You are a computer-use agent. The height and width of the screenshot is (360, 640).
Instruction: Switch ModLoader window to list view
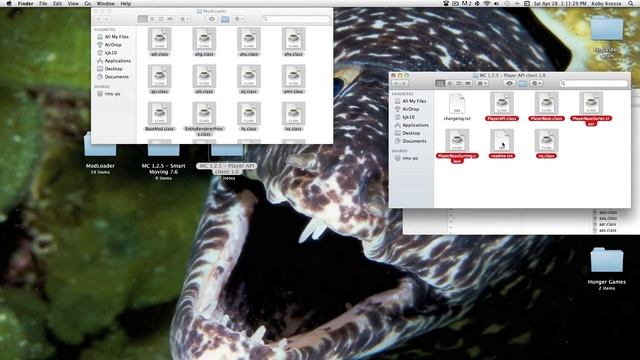152,19
